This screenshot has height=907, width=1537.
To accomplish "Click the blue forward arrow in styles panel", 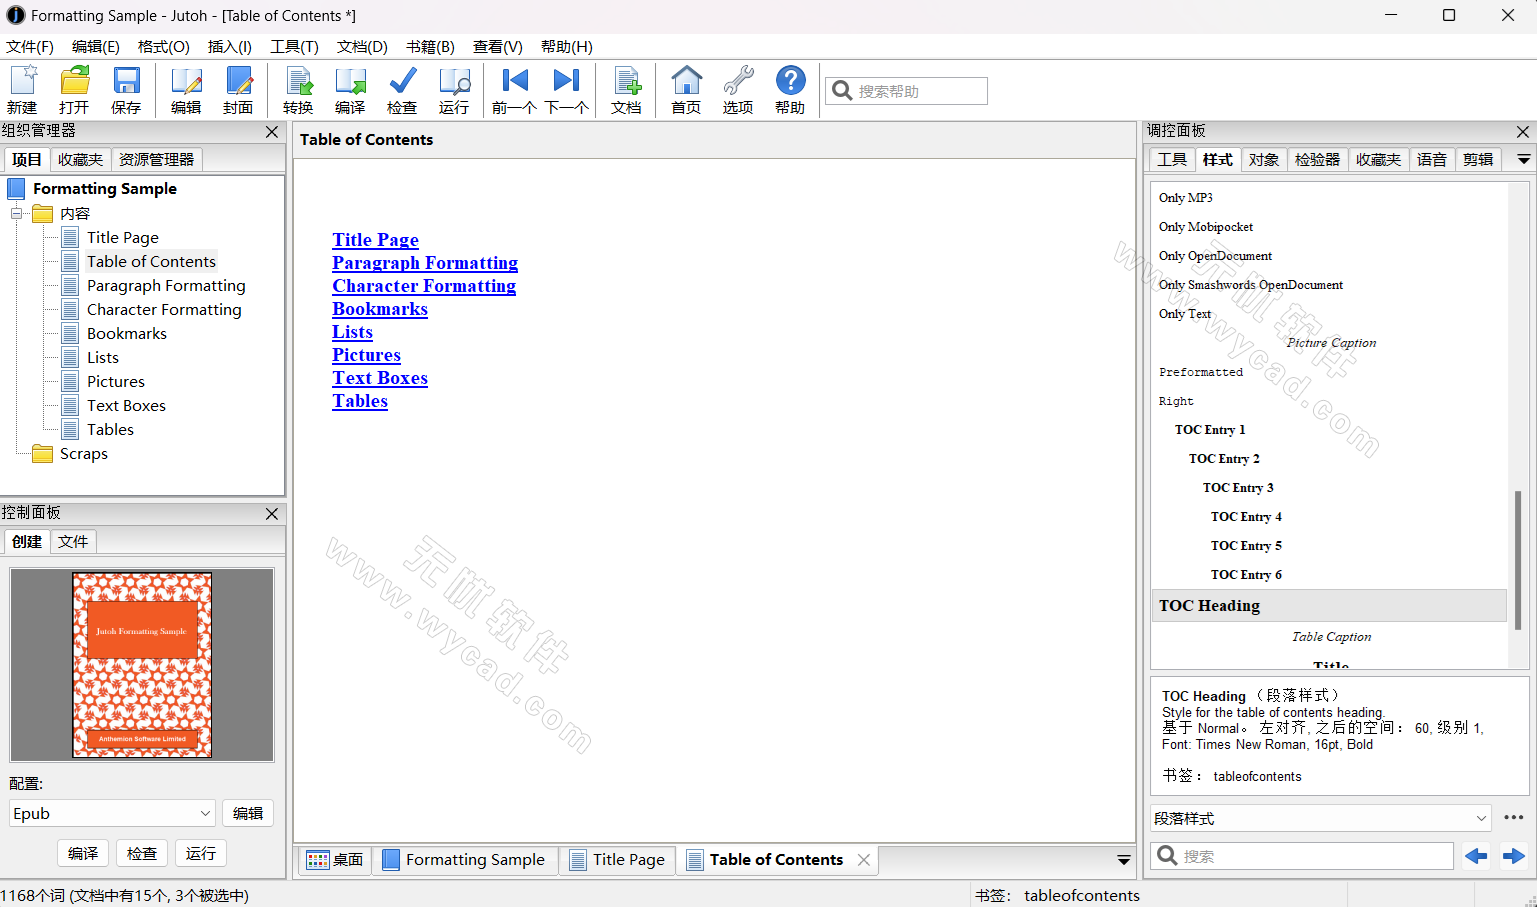I will (1513, 856).
